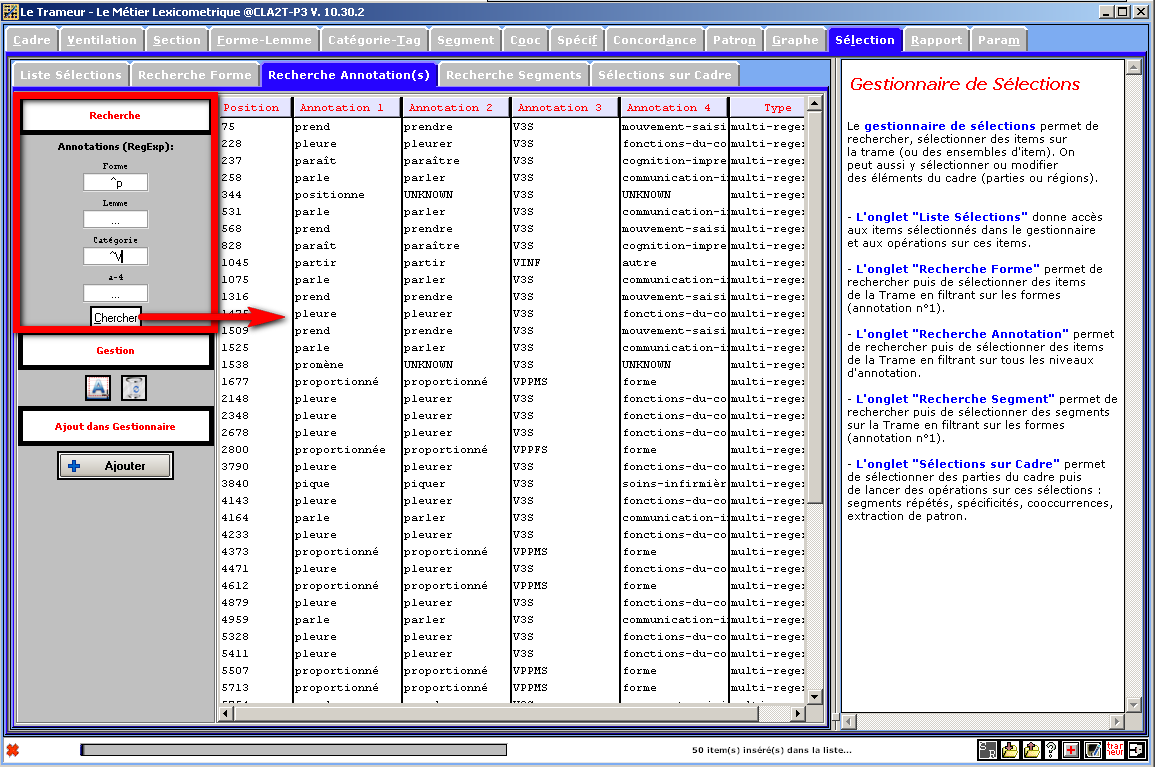
Task: Click the pen-and-notepad icon in the status bar
Action: coord(1093,750)
